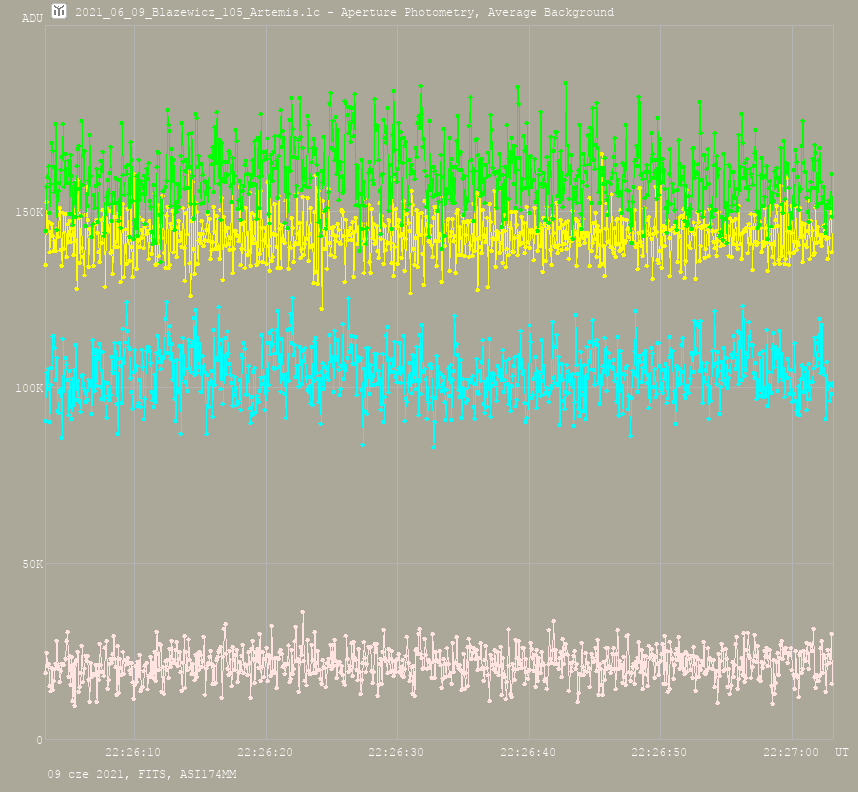
Task: Click the '09 cze 2021, FITS, ASI174MM' footer text
Action: [142, 774]
